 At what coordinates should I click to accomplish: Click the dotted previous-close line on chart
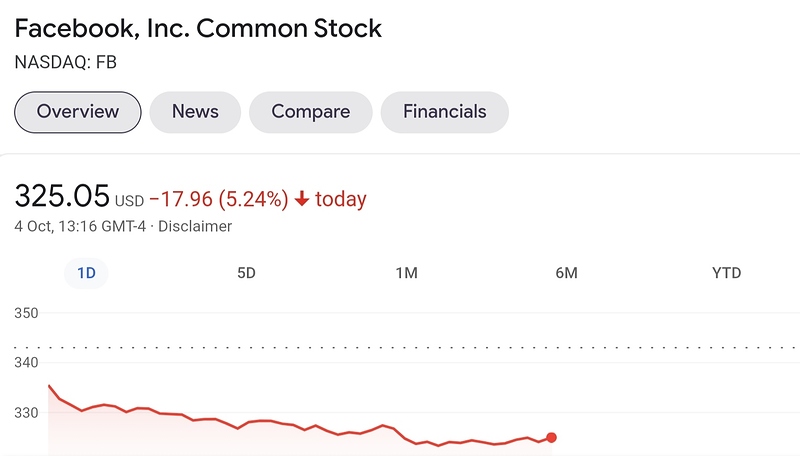[x=400, y=347]
